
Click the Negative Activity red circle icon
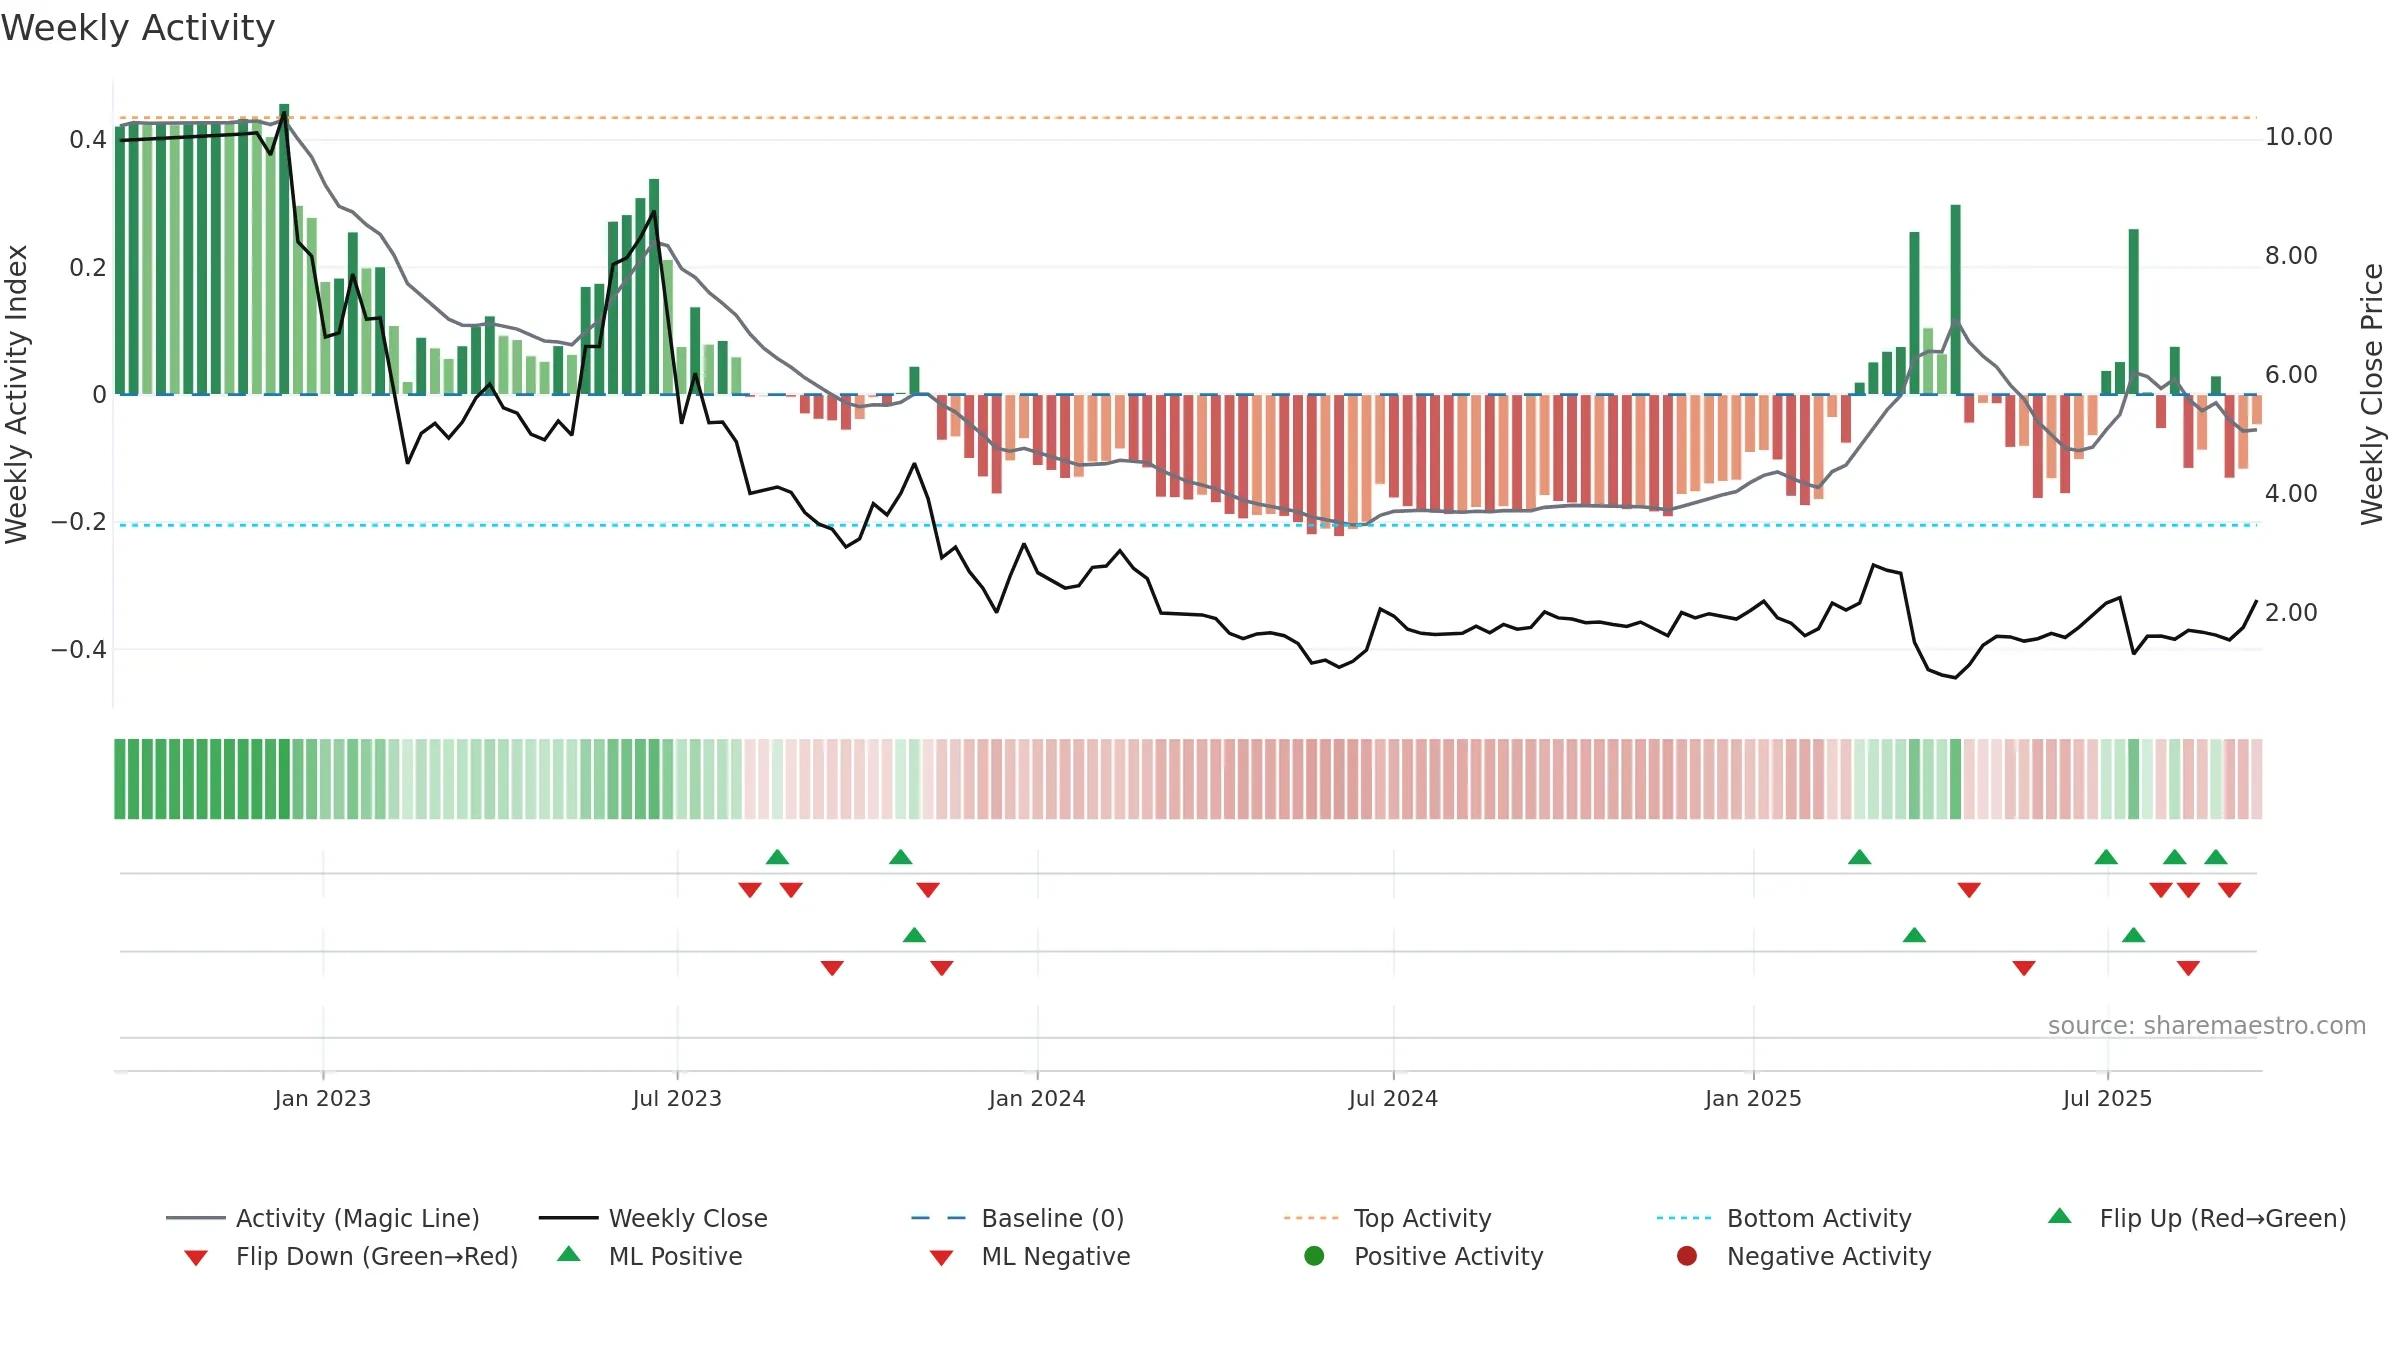pos(1687,1255)
